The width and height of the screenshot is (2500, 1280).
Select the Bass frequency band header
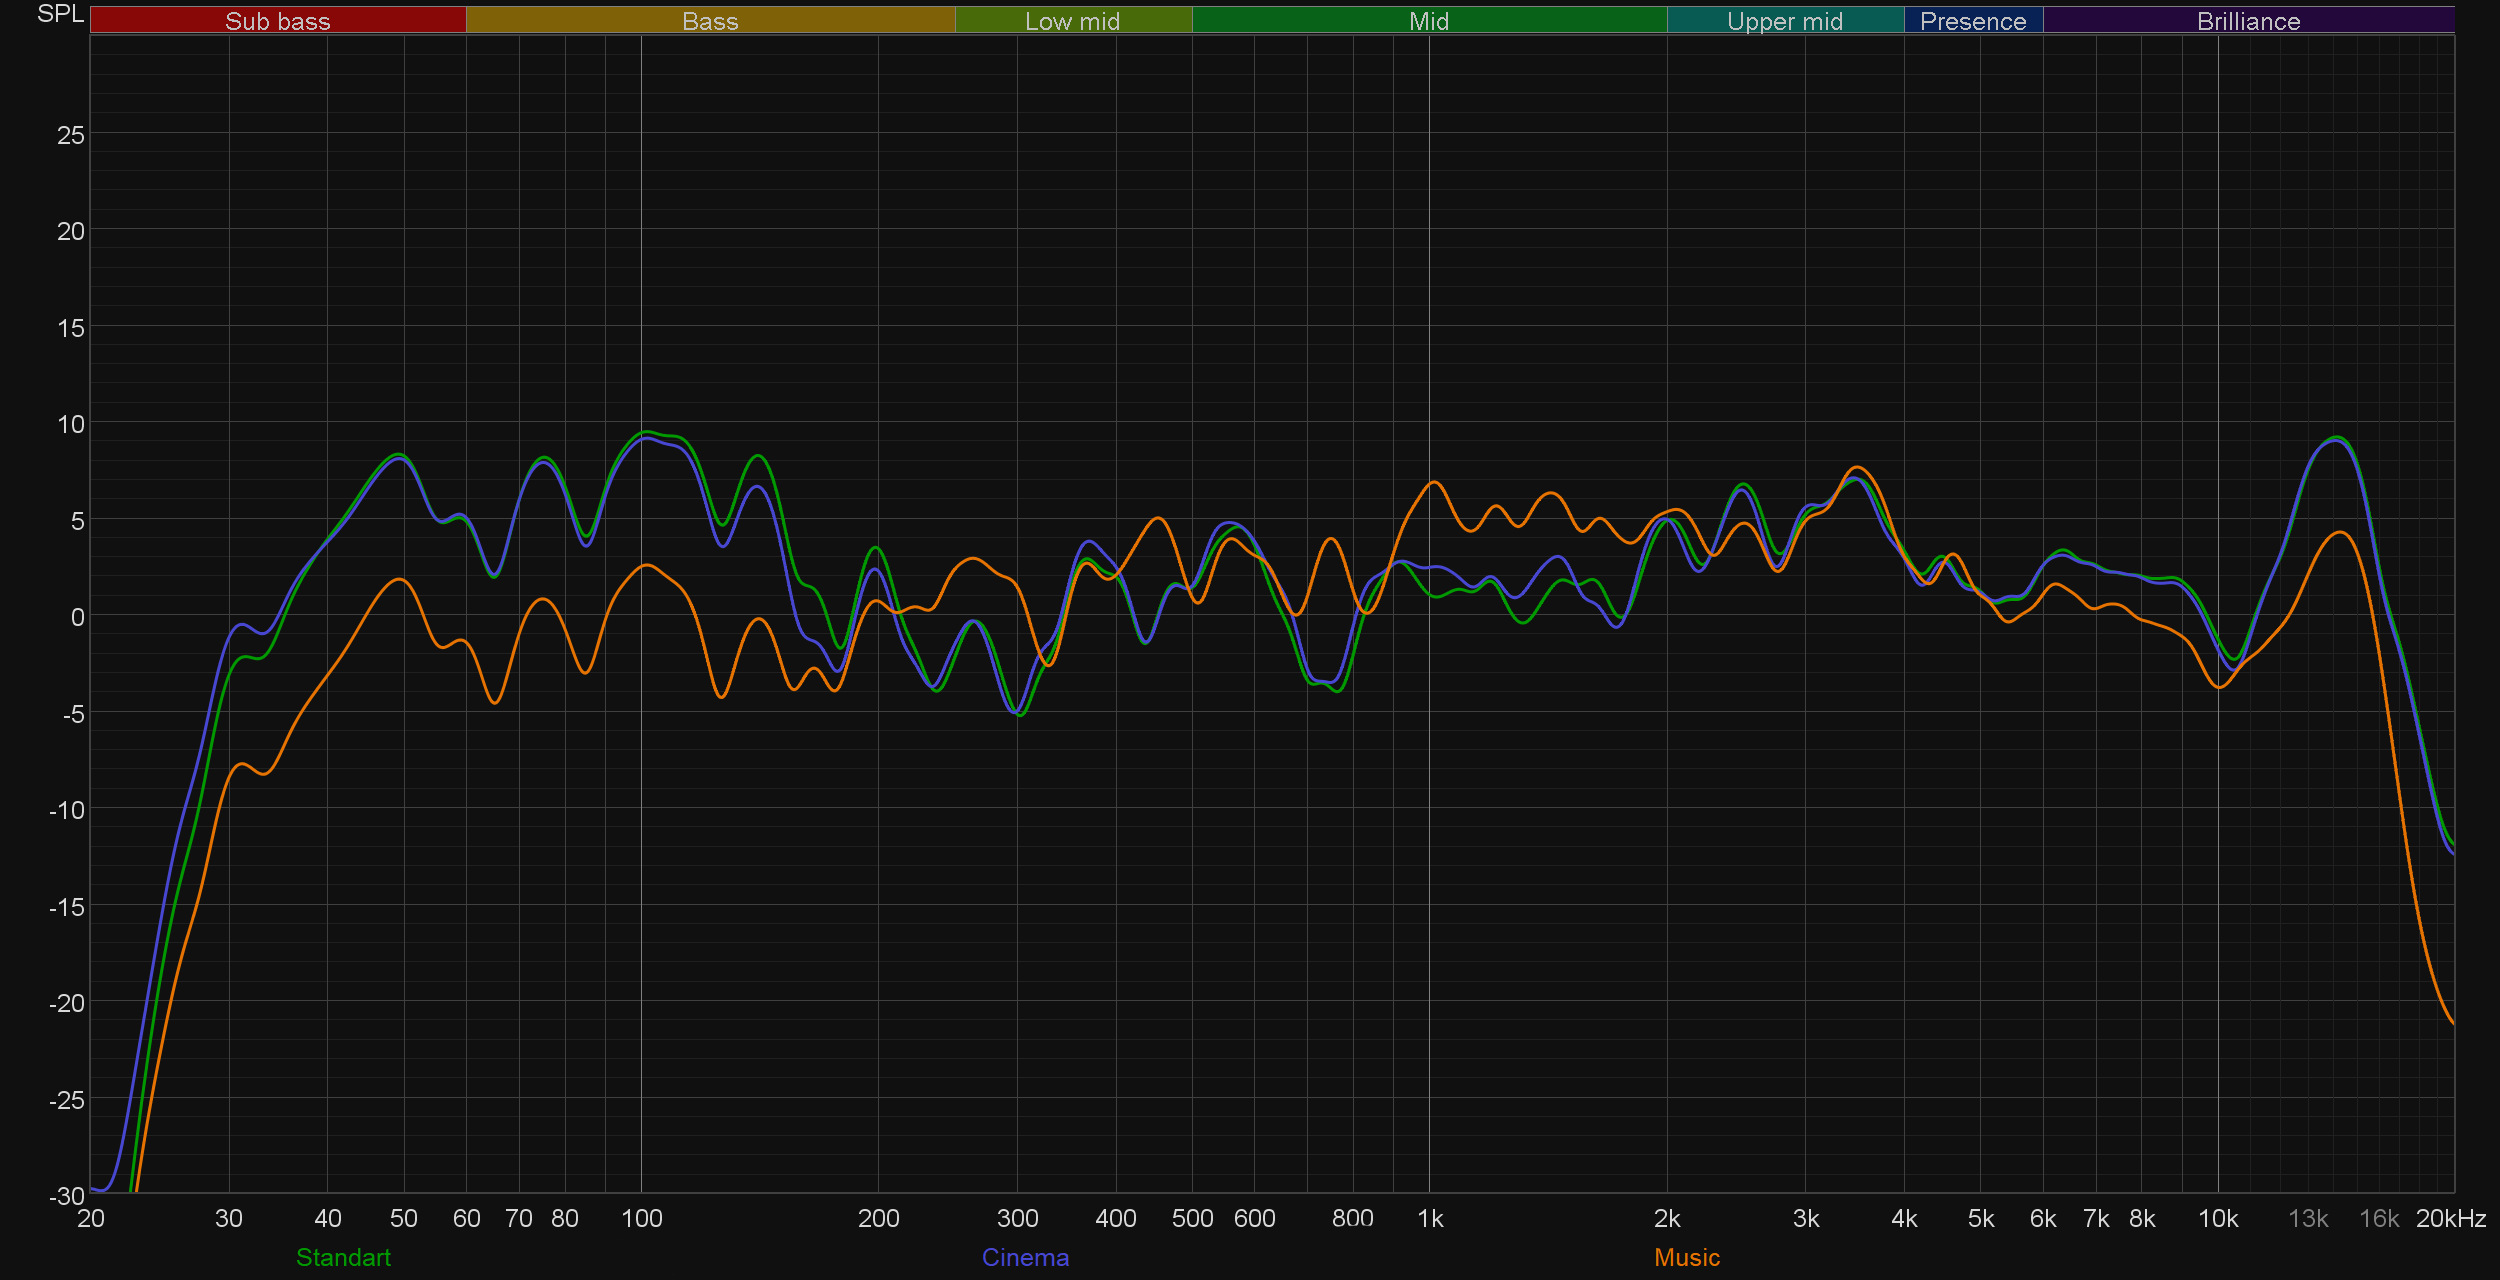pyautogui.click(x=710, y=21)
